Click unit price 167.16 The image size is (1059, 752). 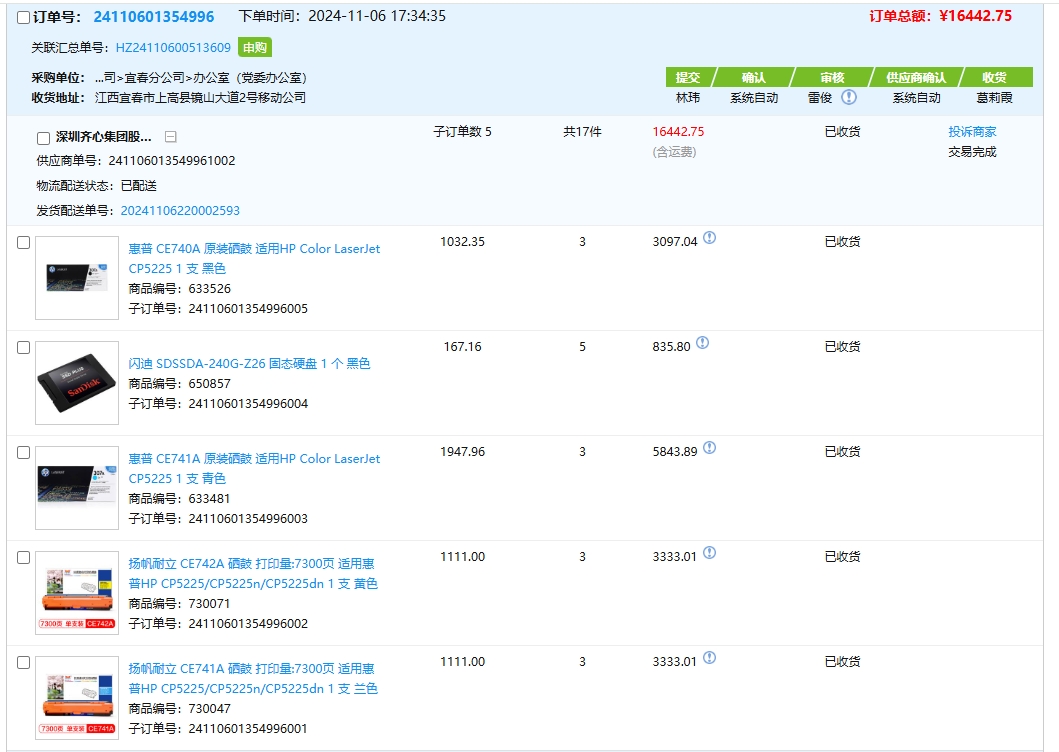[x=463, y=347]
